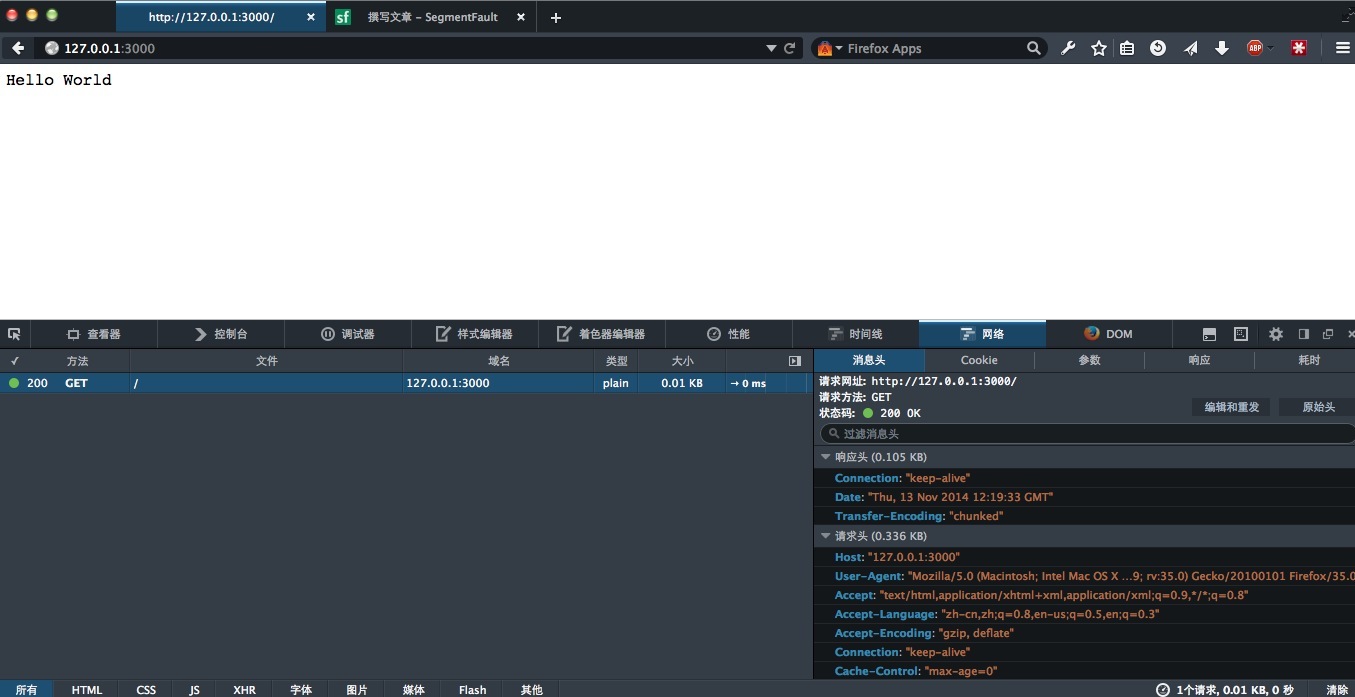Viewport: 1355px width, 697px height.
Task: Open the devtools settings gear
Action: [1275, 334]
